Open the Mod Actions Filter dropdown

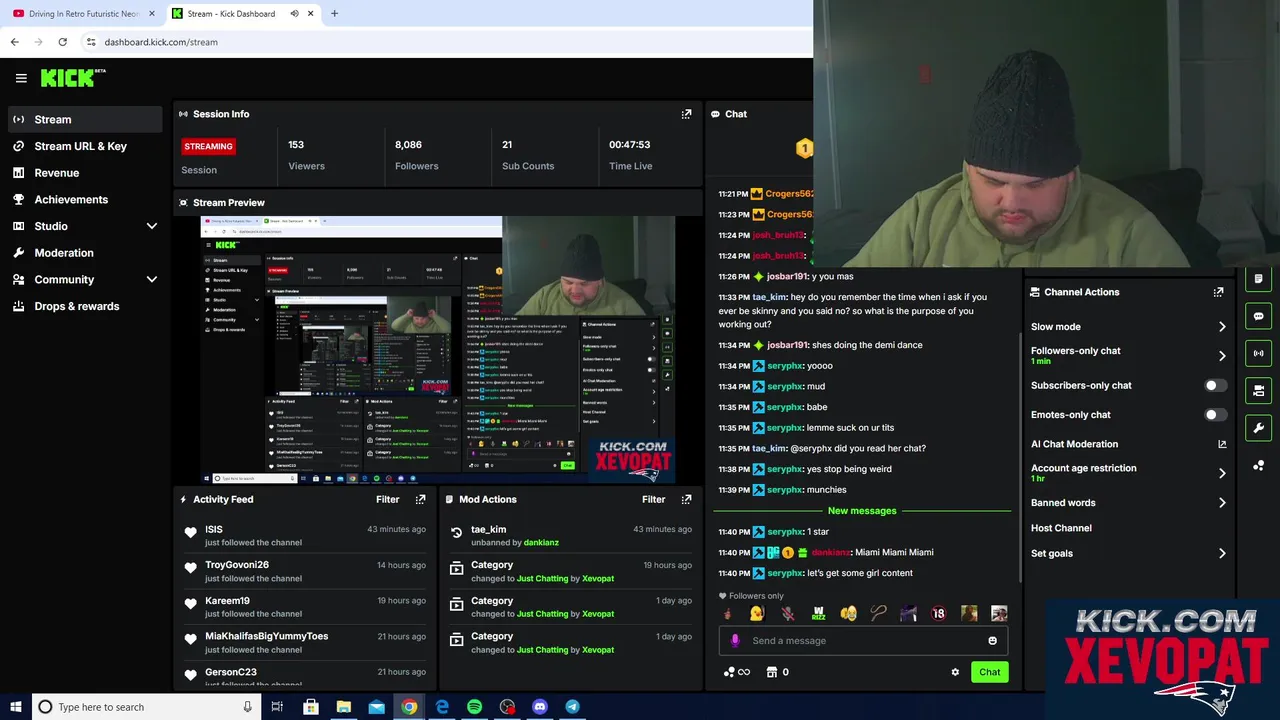click(653, 499)
